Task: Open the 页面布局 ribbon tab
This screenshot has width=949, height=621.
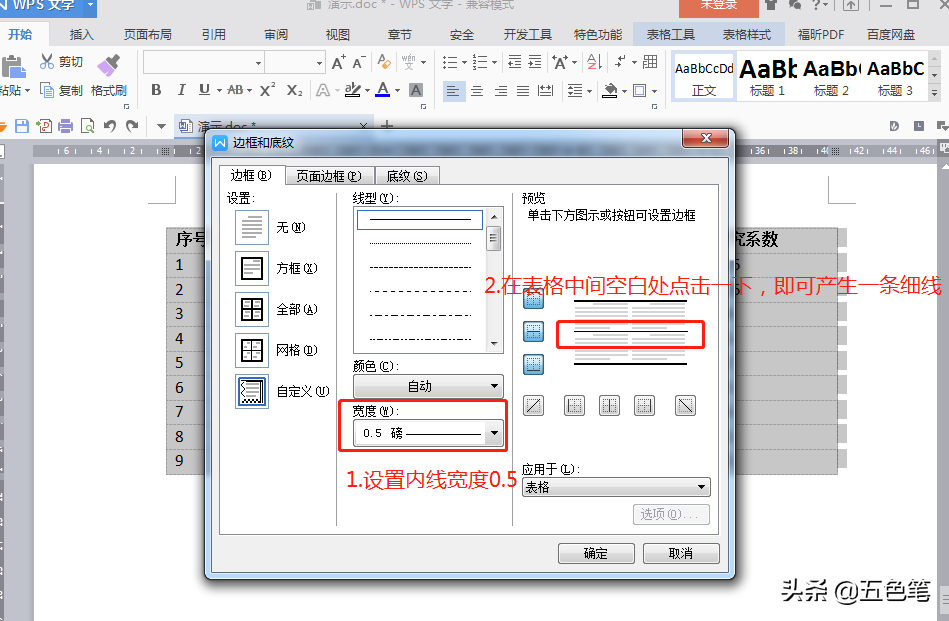Action: (x=148, y=35)
